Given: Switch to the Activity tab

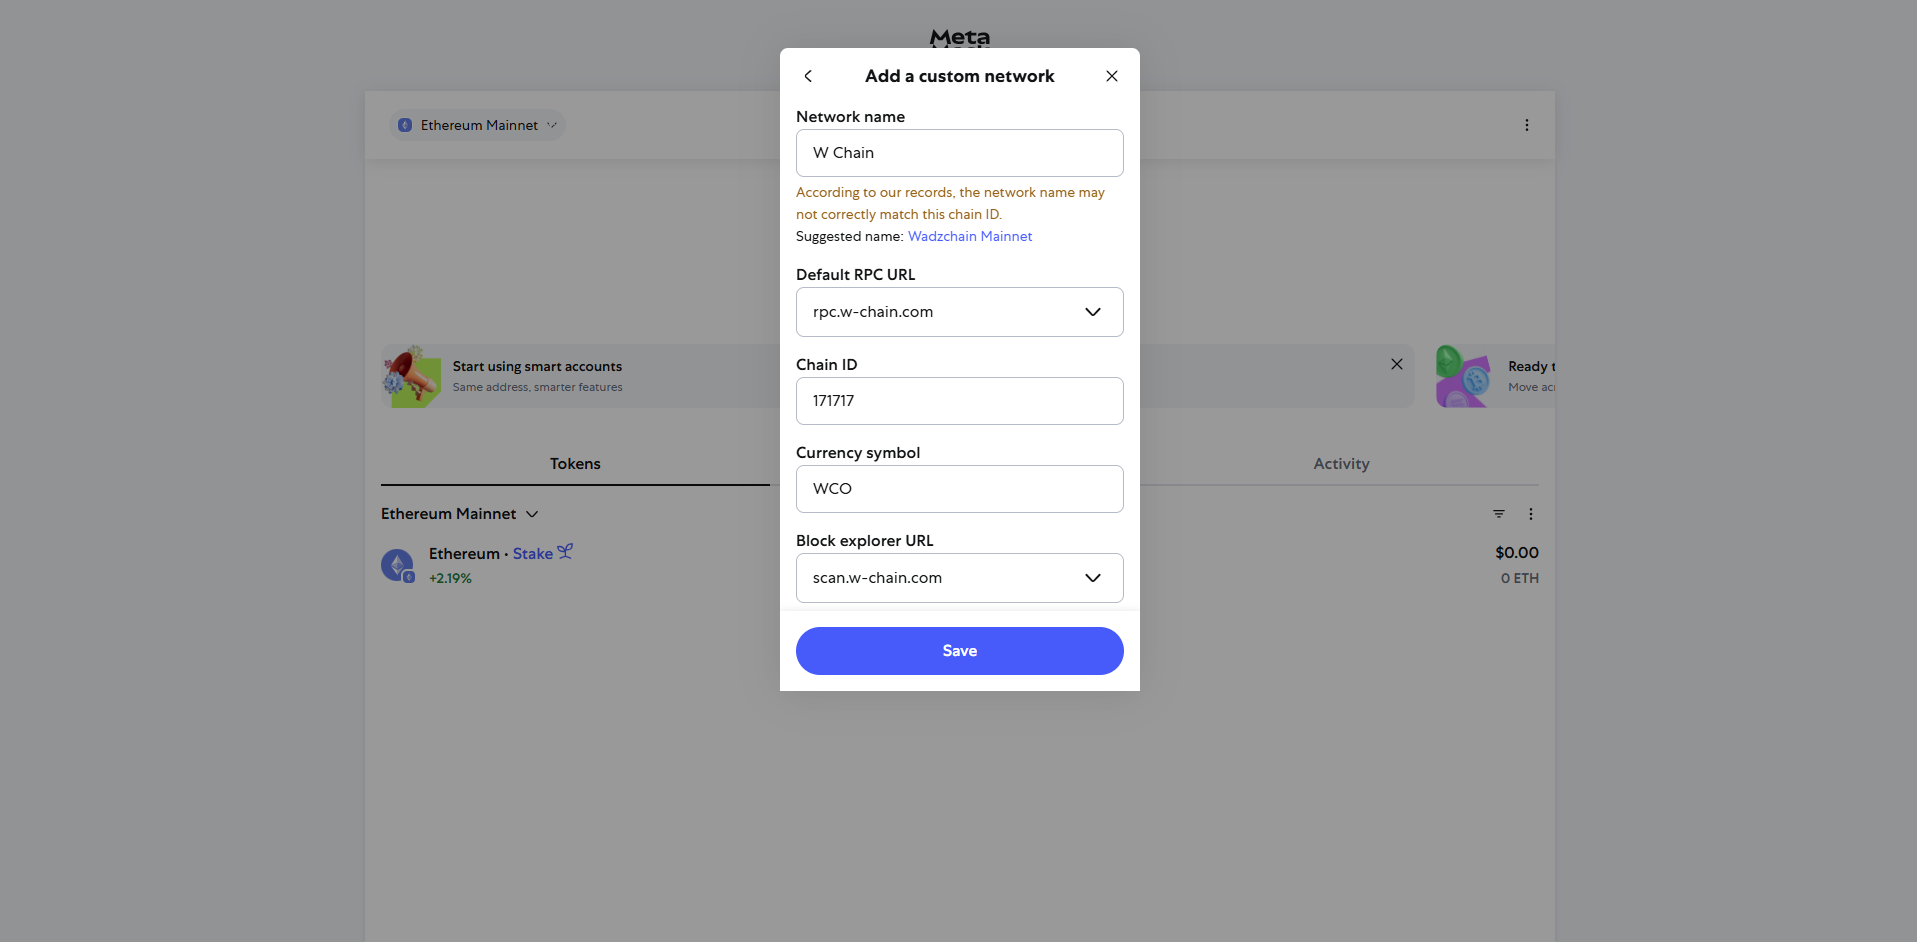Looking at the screenshot, I should coord(1340,464).
